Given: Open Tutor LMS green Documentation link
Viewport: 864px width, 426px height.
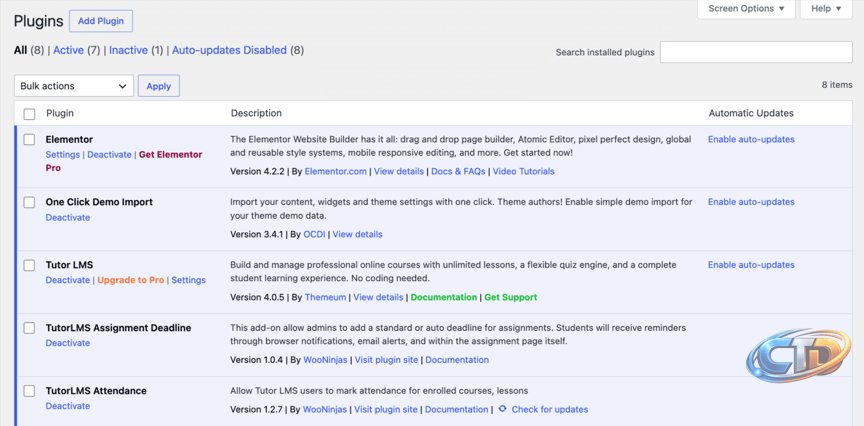Looking at the screenshot, I should [444, 297].
